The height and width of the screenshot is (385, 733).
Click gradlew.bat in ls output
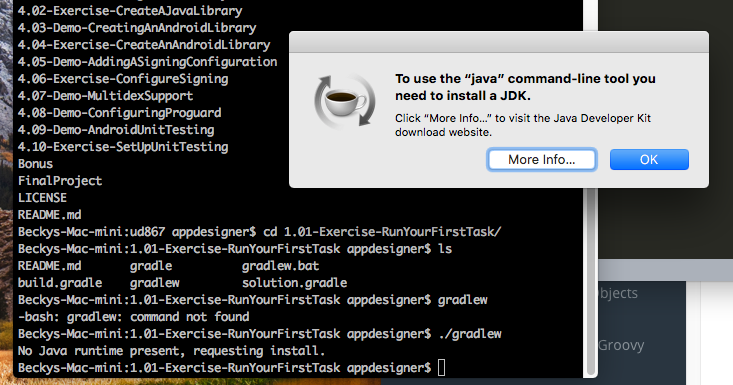coord(280,266)
